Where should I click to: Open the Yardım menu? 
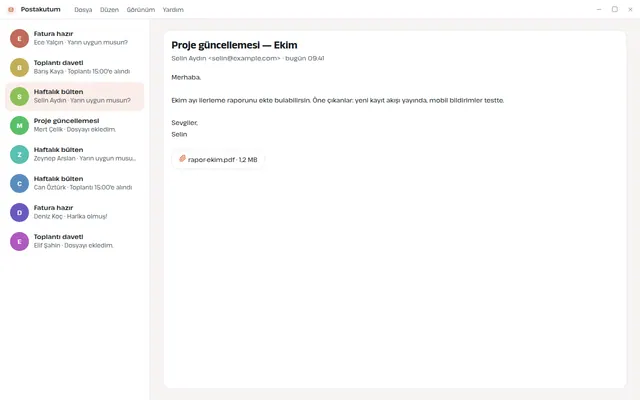(173, 9)
